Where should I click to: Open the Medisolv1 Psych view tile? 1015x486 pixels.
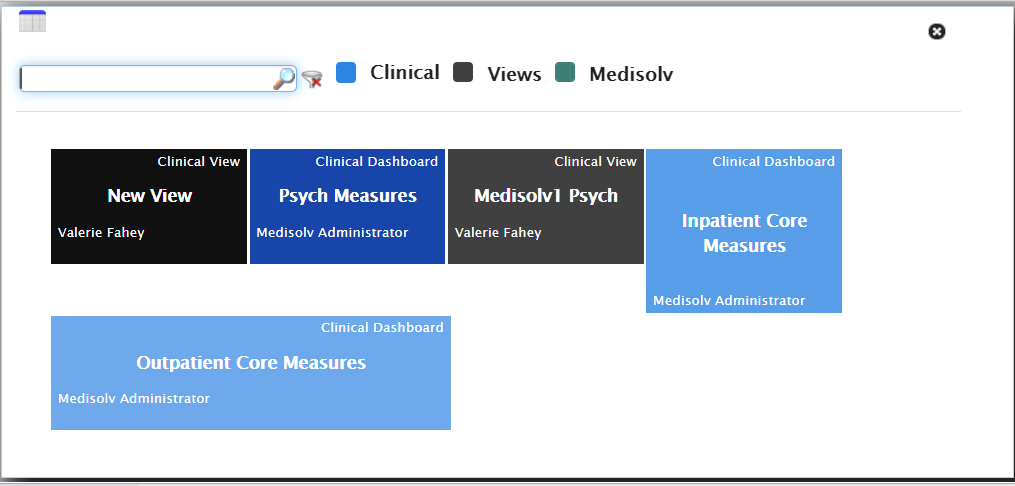point(546,206)
